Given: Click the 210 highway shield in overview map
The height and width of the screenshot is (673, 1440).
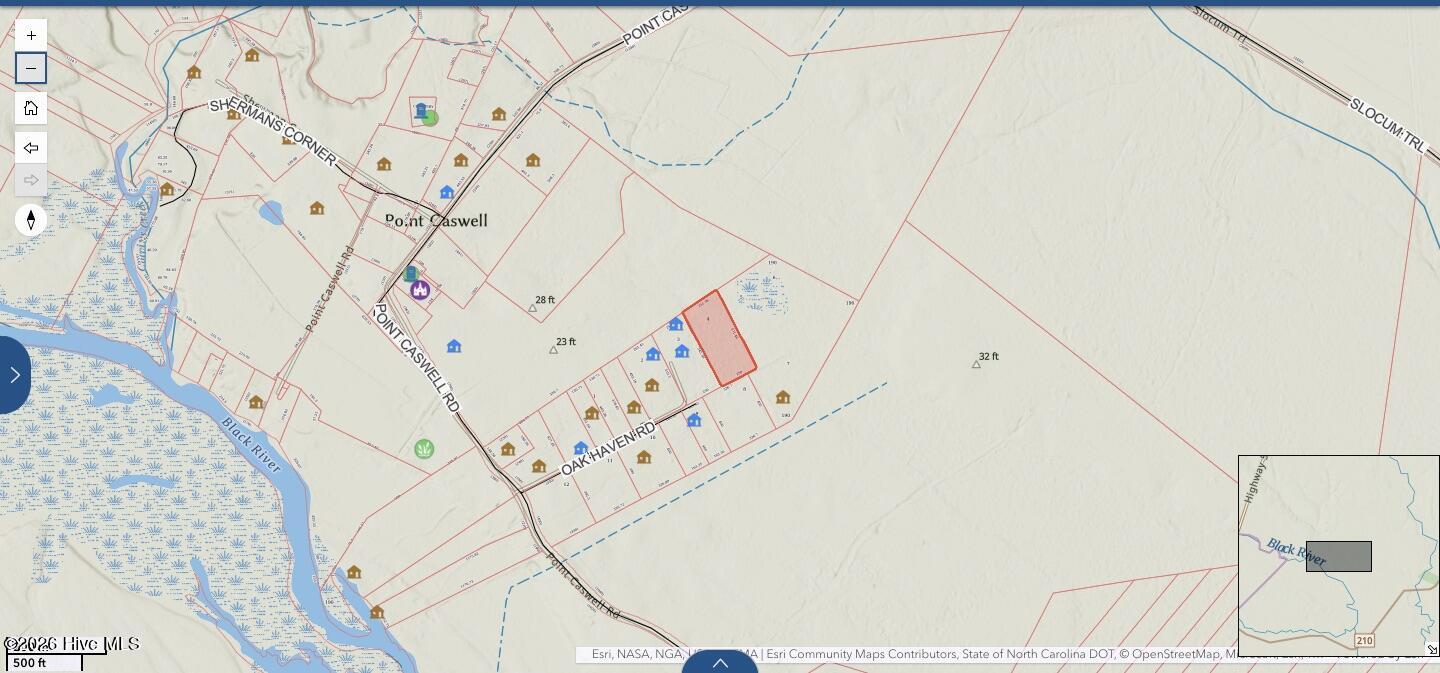Looking at the screenshot, I should (1364, 641).
